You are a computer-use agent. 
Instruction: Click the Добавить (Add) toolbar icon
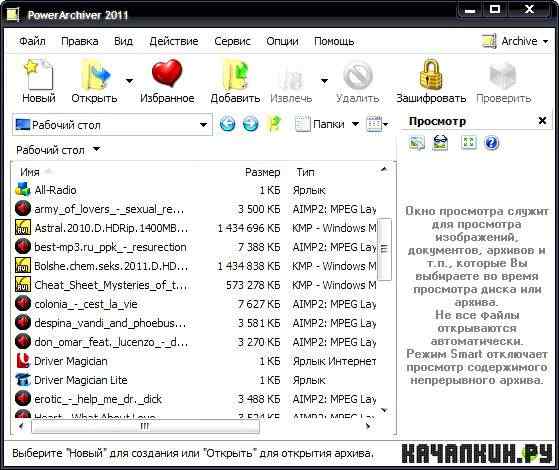pos(235,75)
